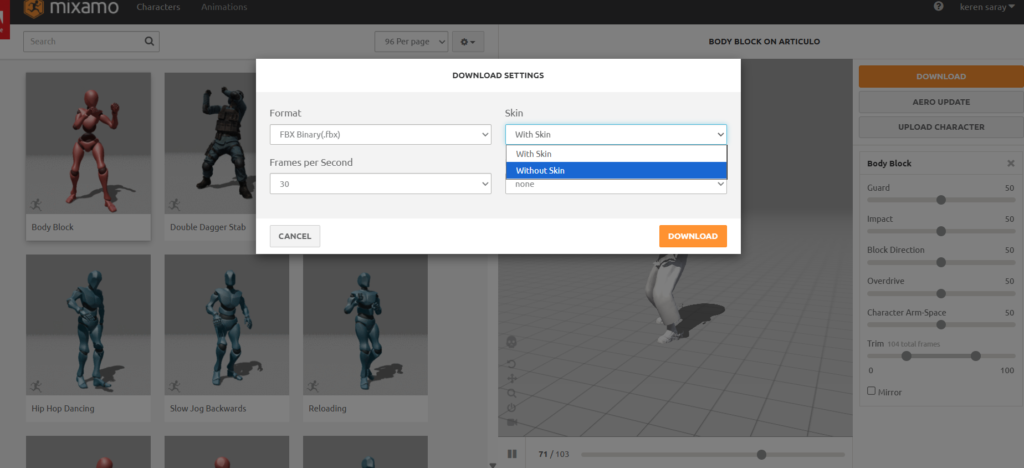Open the Frames per Second dropdown
Image resolution: width=1024 pixels, height=468 pixels.
(x=381, y=184)
